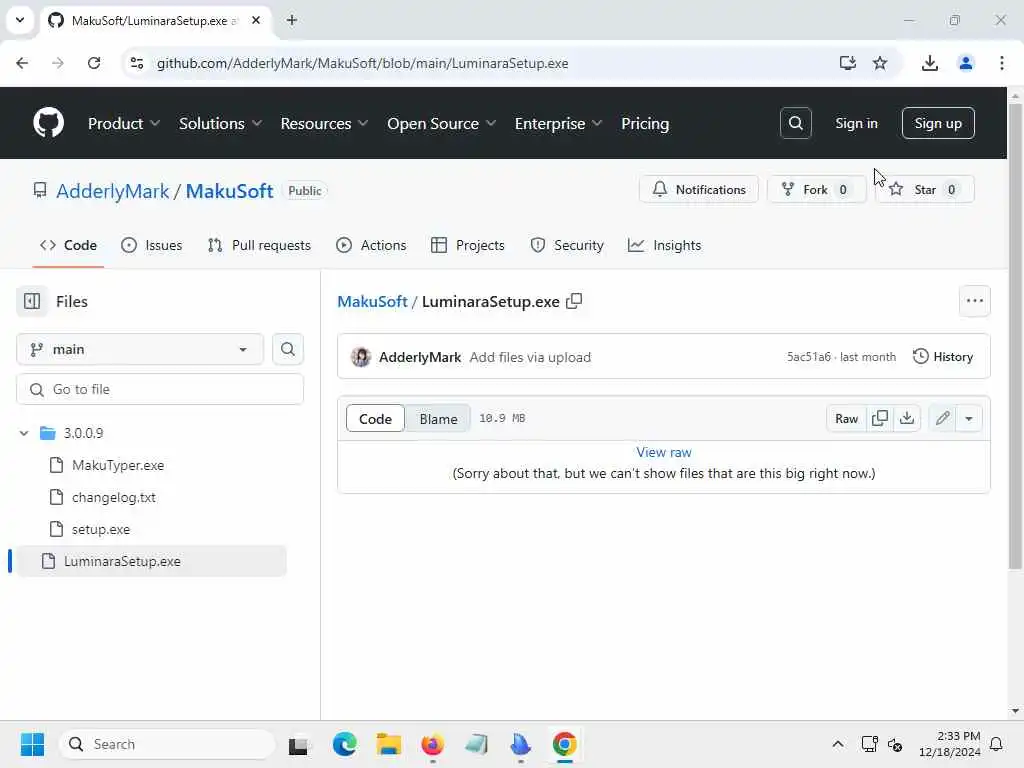Open the Actions tab
This screenshot has width=1024, height=768.
tap(371, 245)
